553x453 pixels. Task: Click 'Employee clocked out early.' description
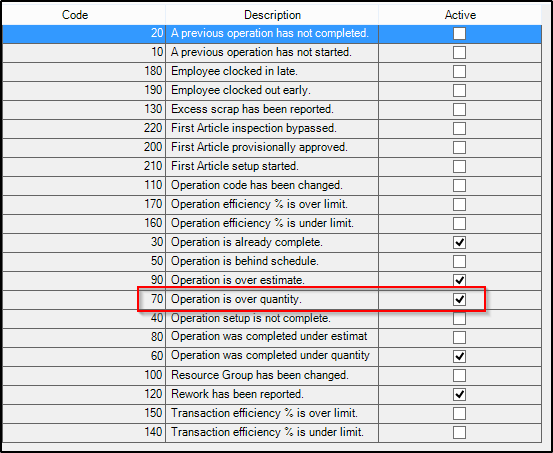click(241, 90)
